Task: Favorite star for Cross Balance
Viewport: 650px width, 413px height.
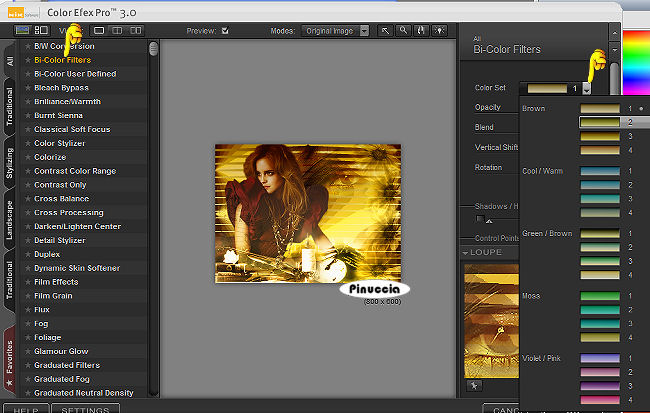Action: (28, 199)
